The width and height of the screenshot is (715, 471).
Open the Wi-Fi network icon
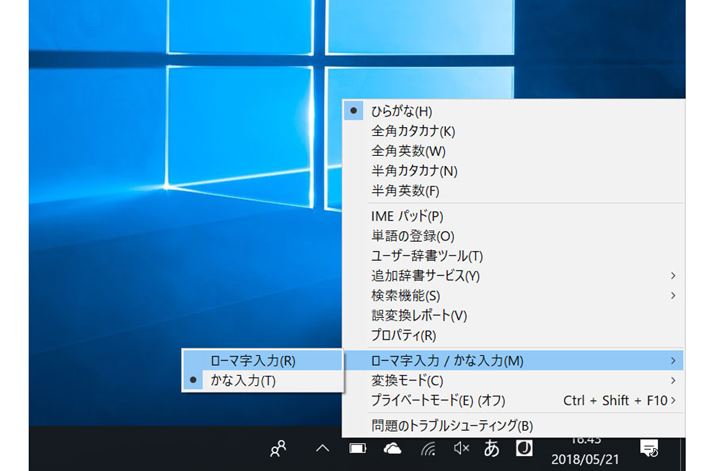[427, 449]
